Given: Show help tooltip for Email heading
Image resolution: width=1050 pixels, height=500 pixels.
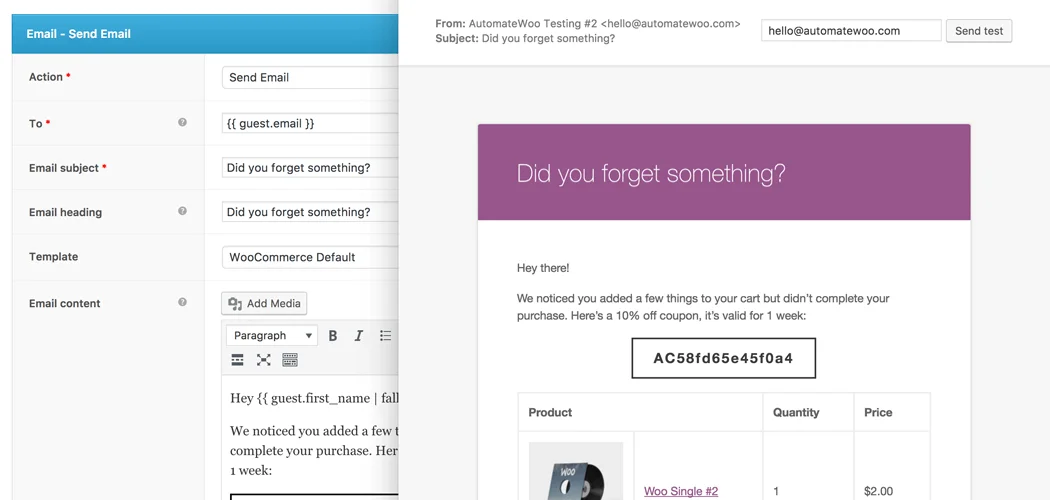Looking at the screenshot, I should click(182, 211).
